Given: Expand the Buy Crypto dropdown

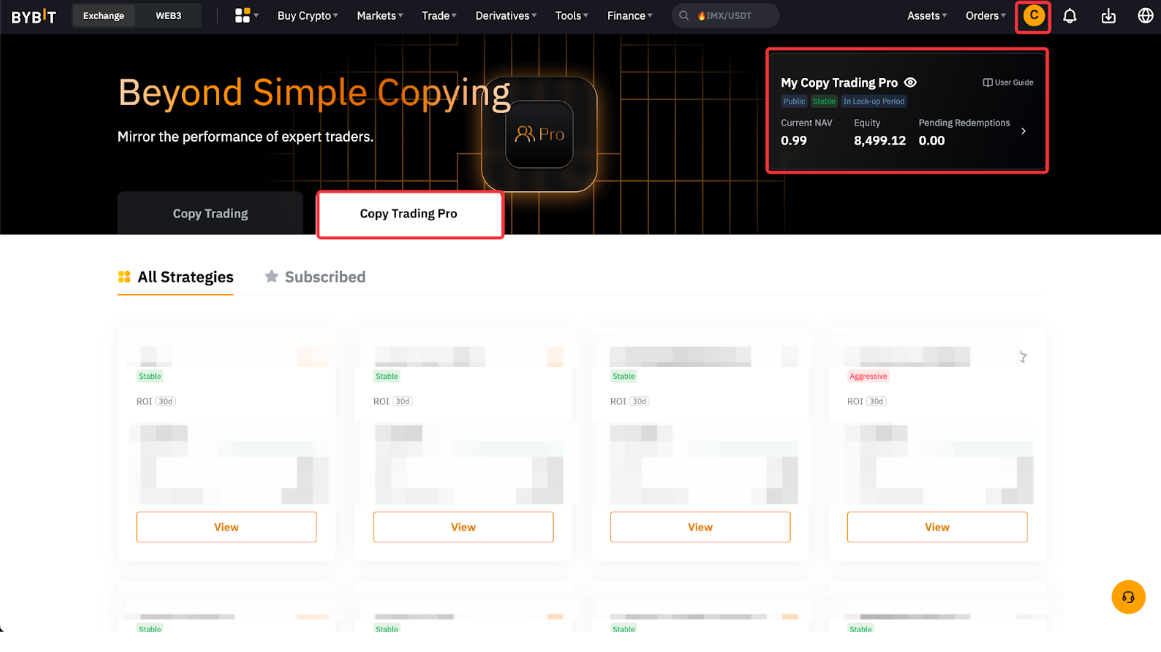Looking at the screenshot, I should (x=307, y=16).
